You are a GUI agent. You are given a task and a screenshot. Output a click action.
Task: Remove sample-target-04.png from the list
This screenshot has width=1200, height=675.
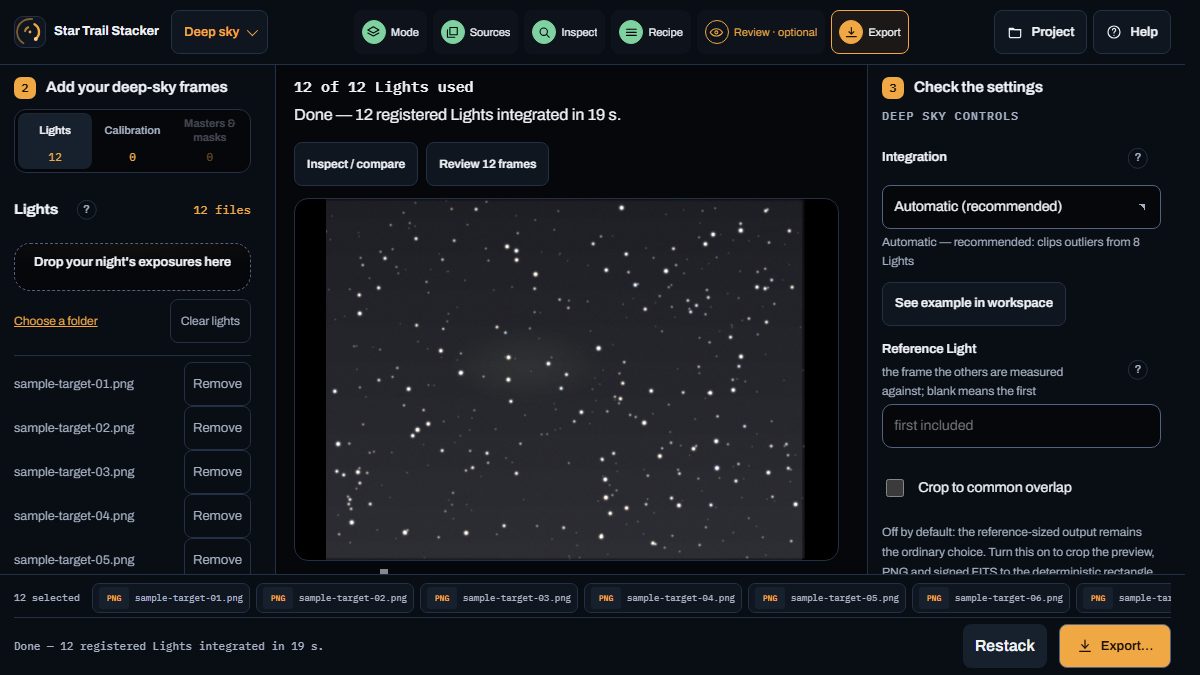coord(217,516)
